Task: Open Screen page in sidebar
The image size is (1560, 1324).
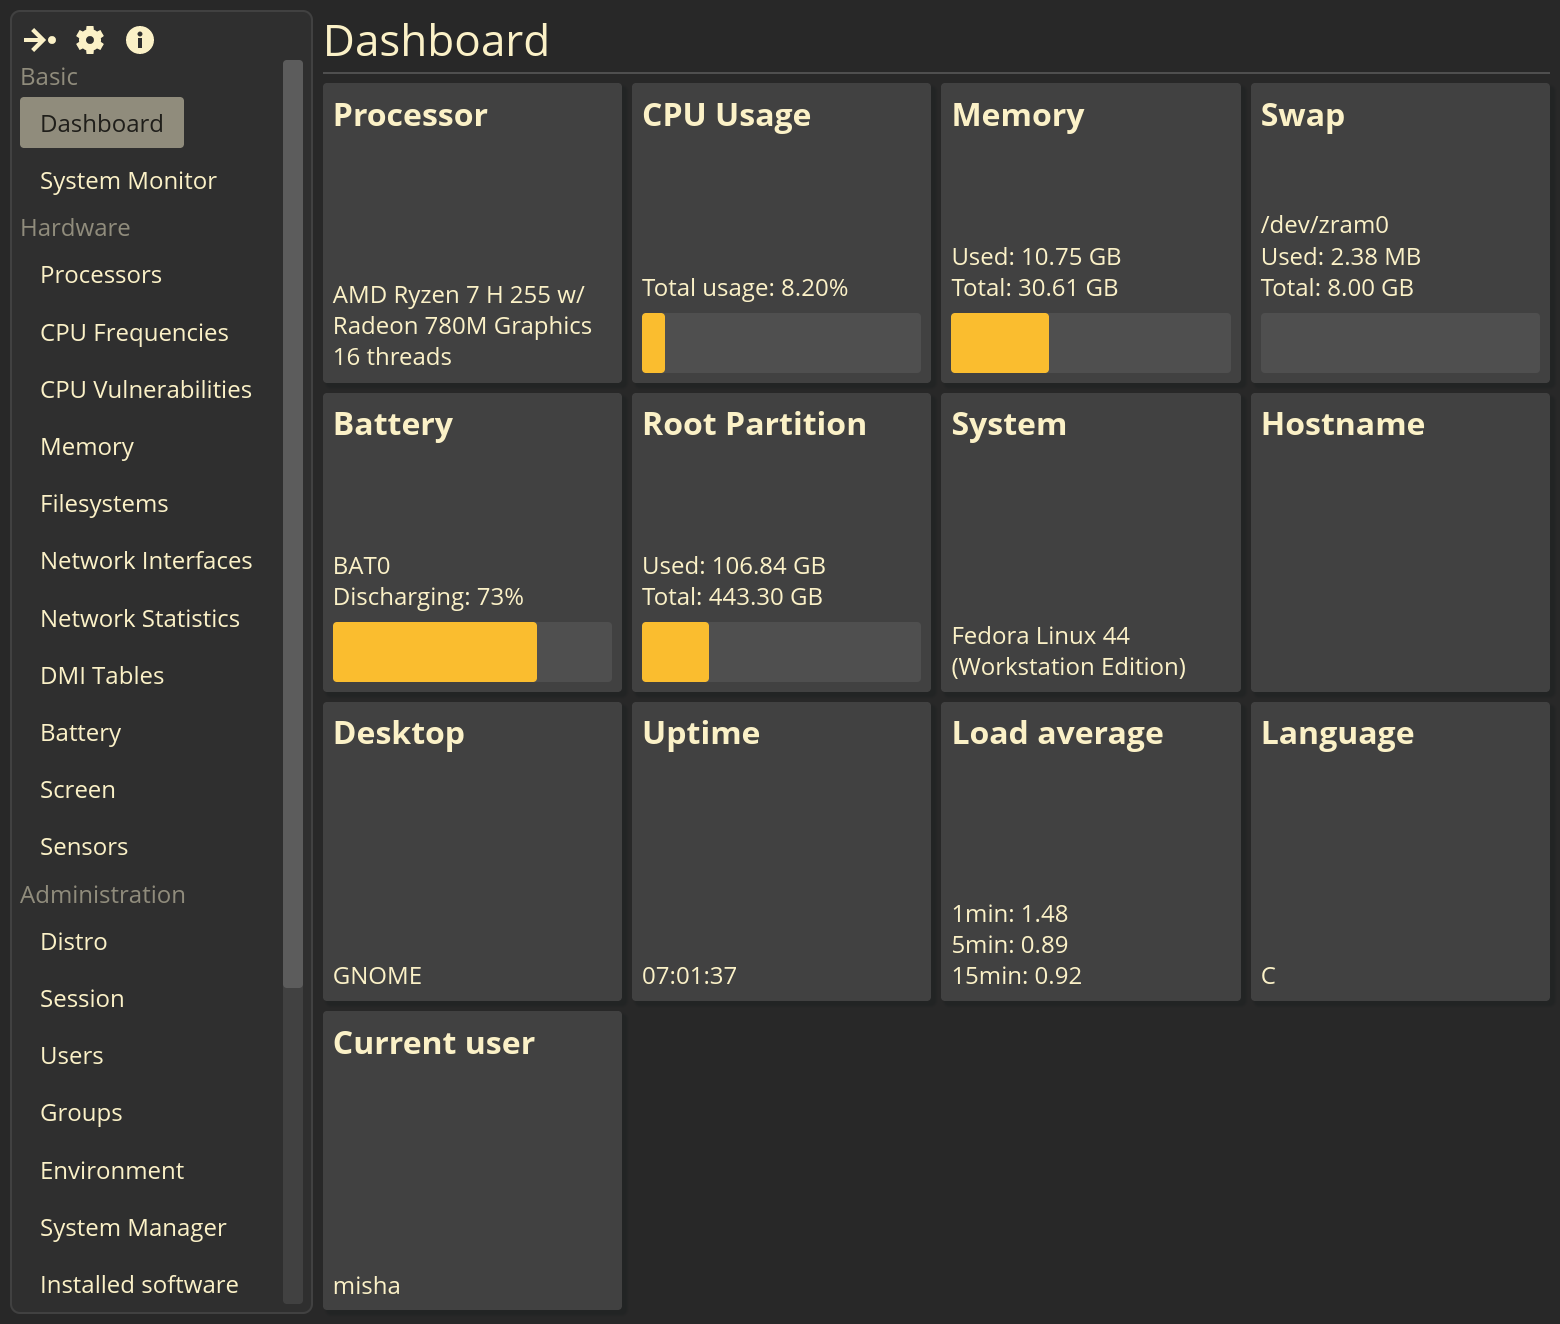Action: pos(78,789)
